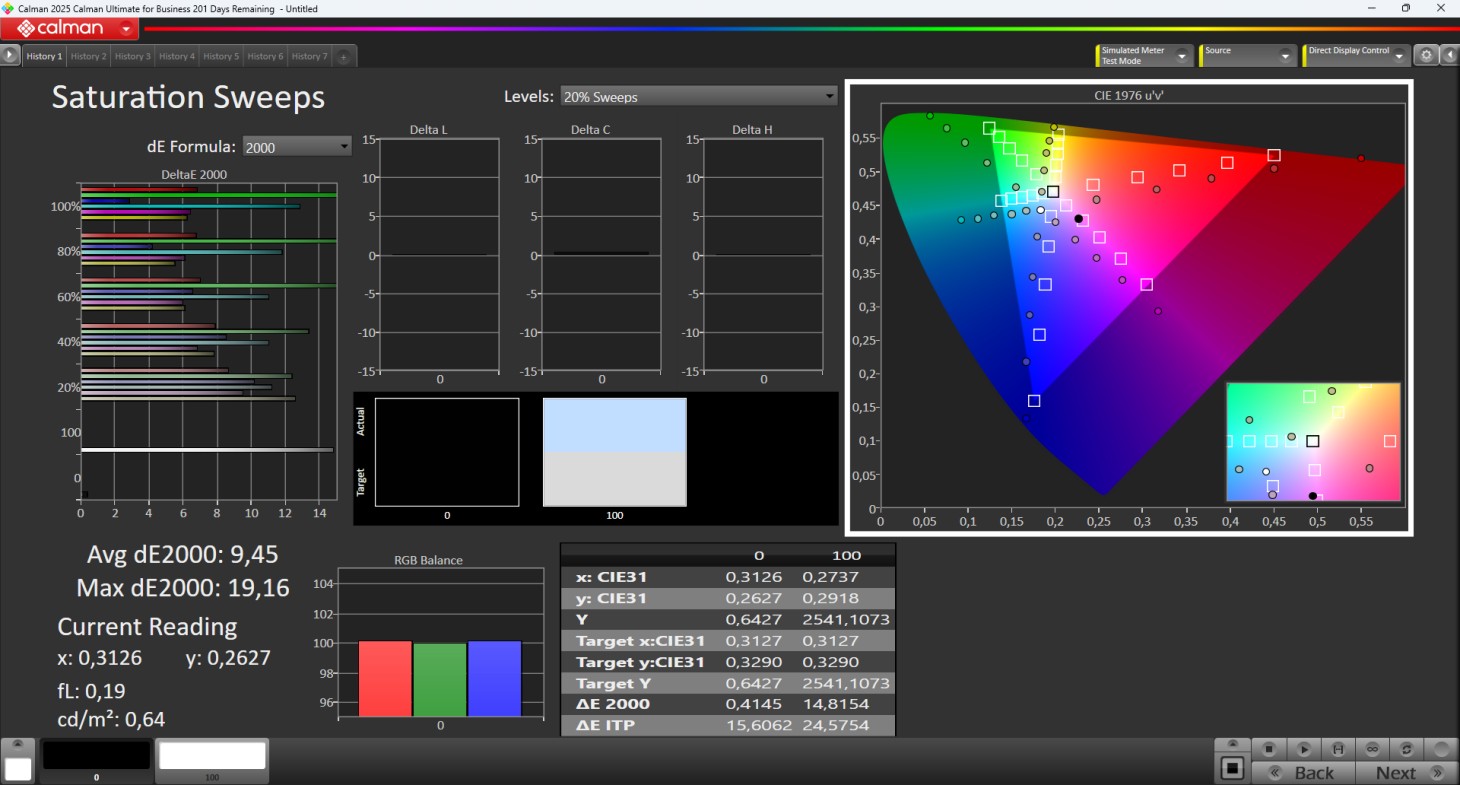Switch to the History 6 tab
1460x785 pixels.
pyautogui.click(x=265, y=57)
